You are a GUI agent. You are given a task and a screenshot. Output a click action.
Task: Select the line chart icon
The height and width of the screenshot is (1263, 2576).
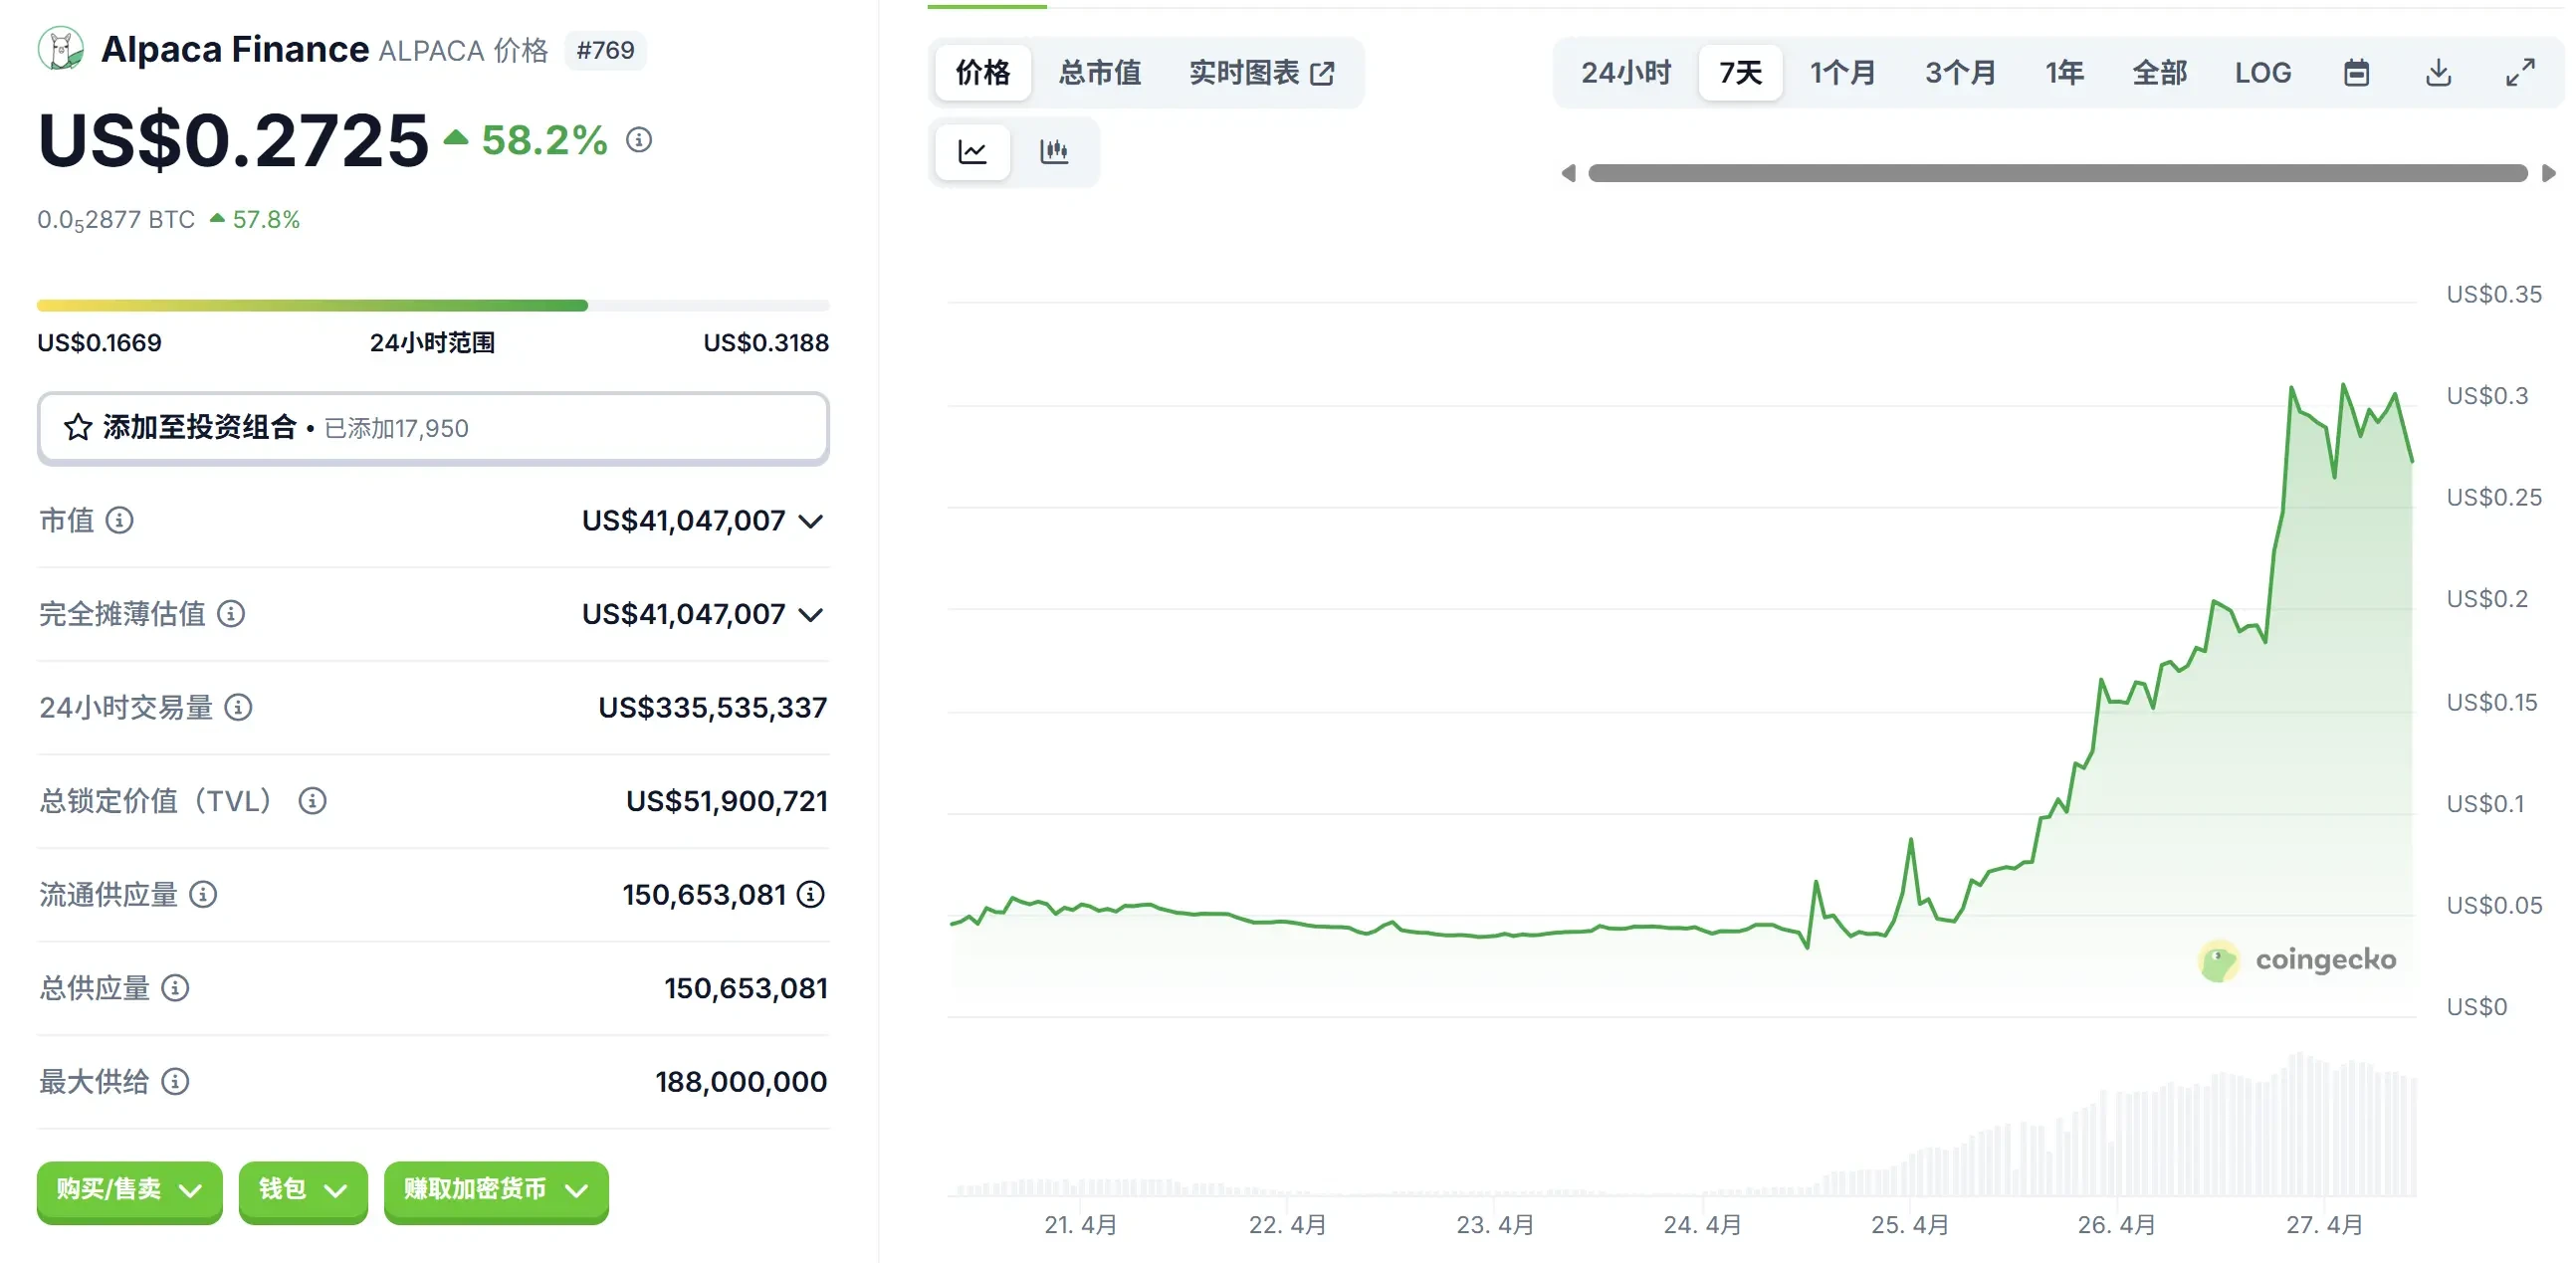972,152
